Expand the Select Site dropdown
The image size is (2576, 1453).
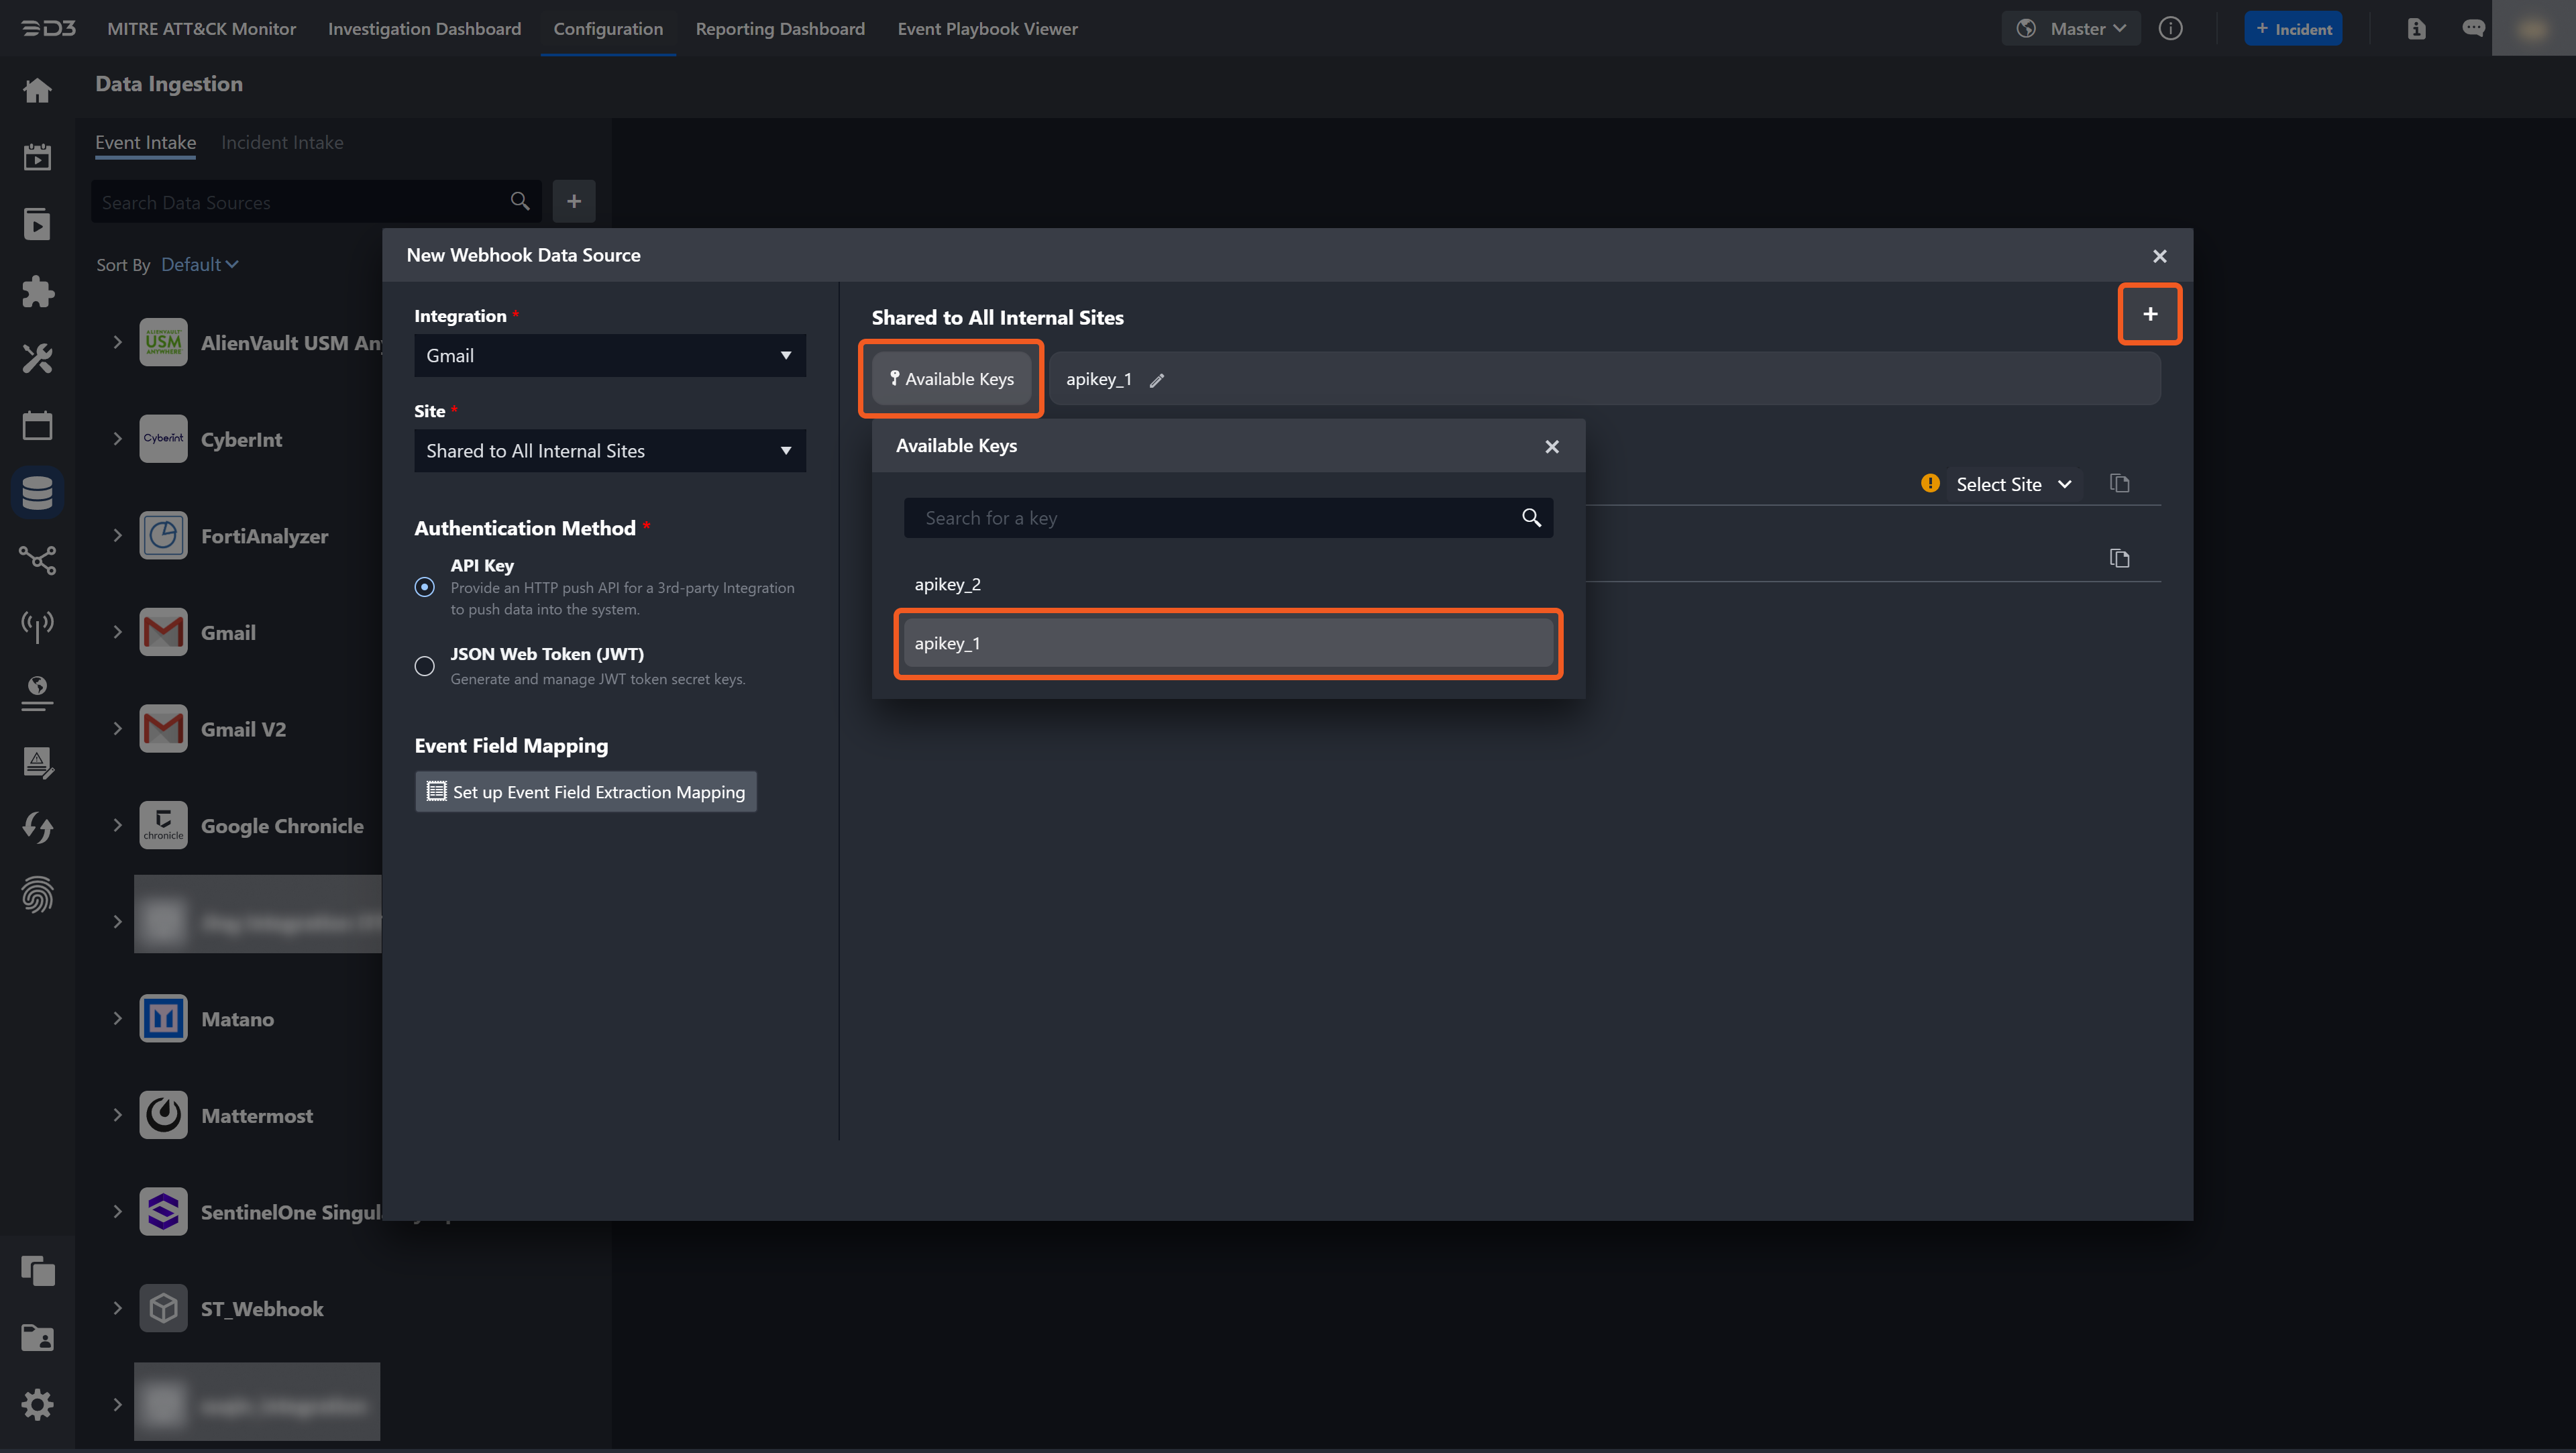point(2012,484)
